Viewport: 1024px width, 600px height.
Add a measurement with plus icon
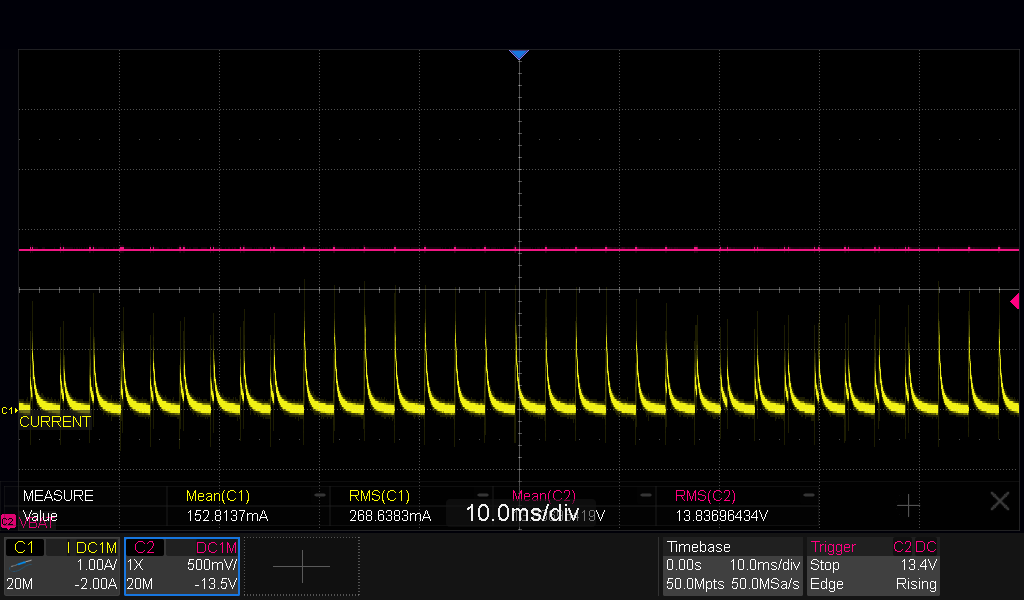[908, 505]
